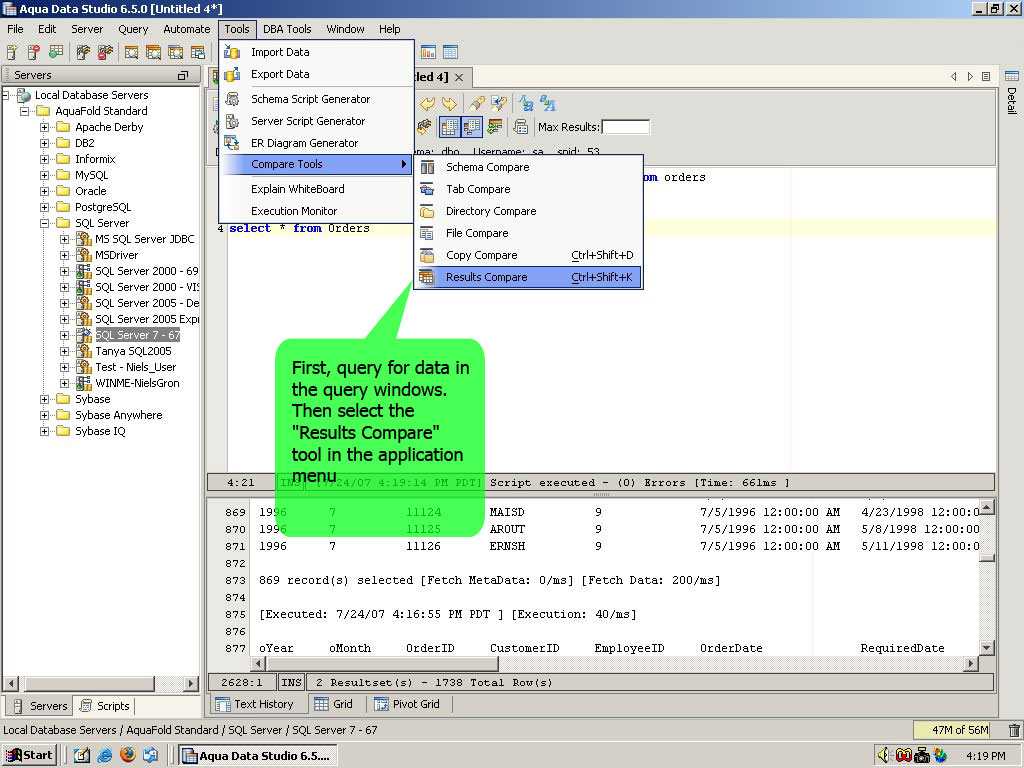Click the brush icon in editor toolbar
This screenshot has height=768, width=1024.
click(476, 104)
